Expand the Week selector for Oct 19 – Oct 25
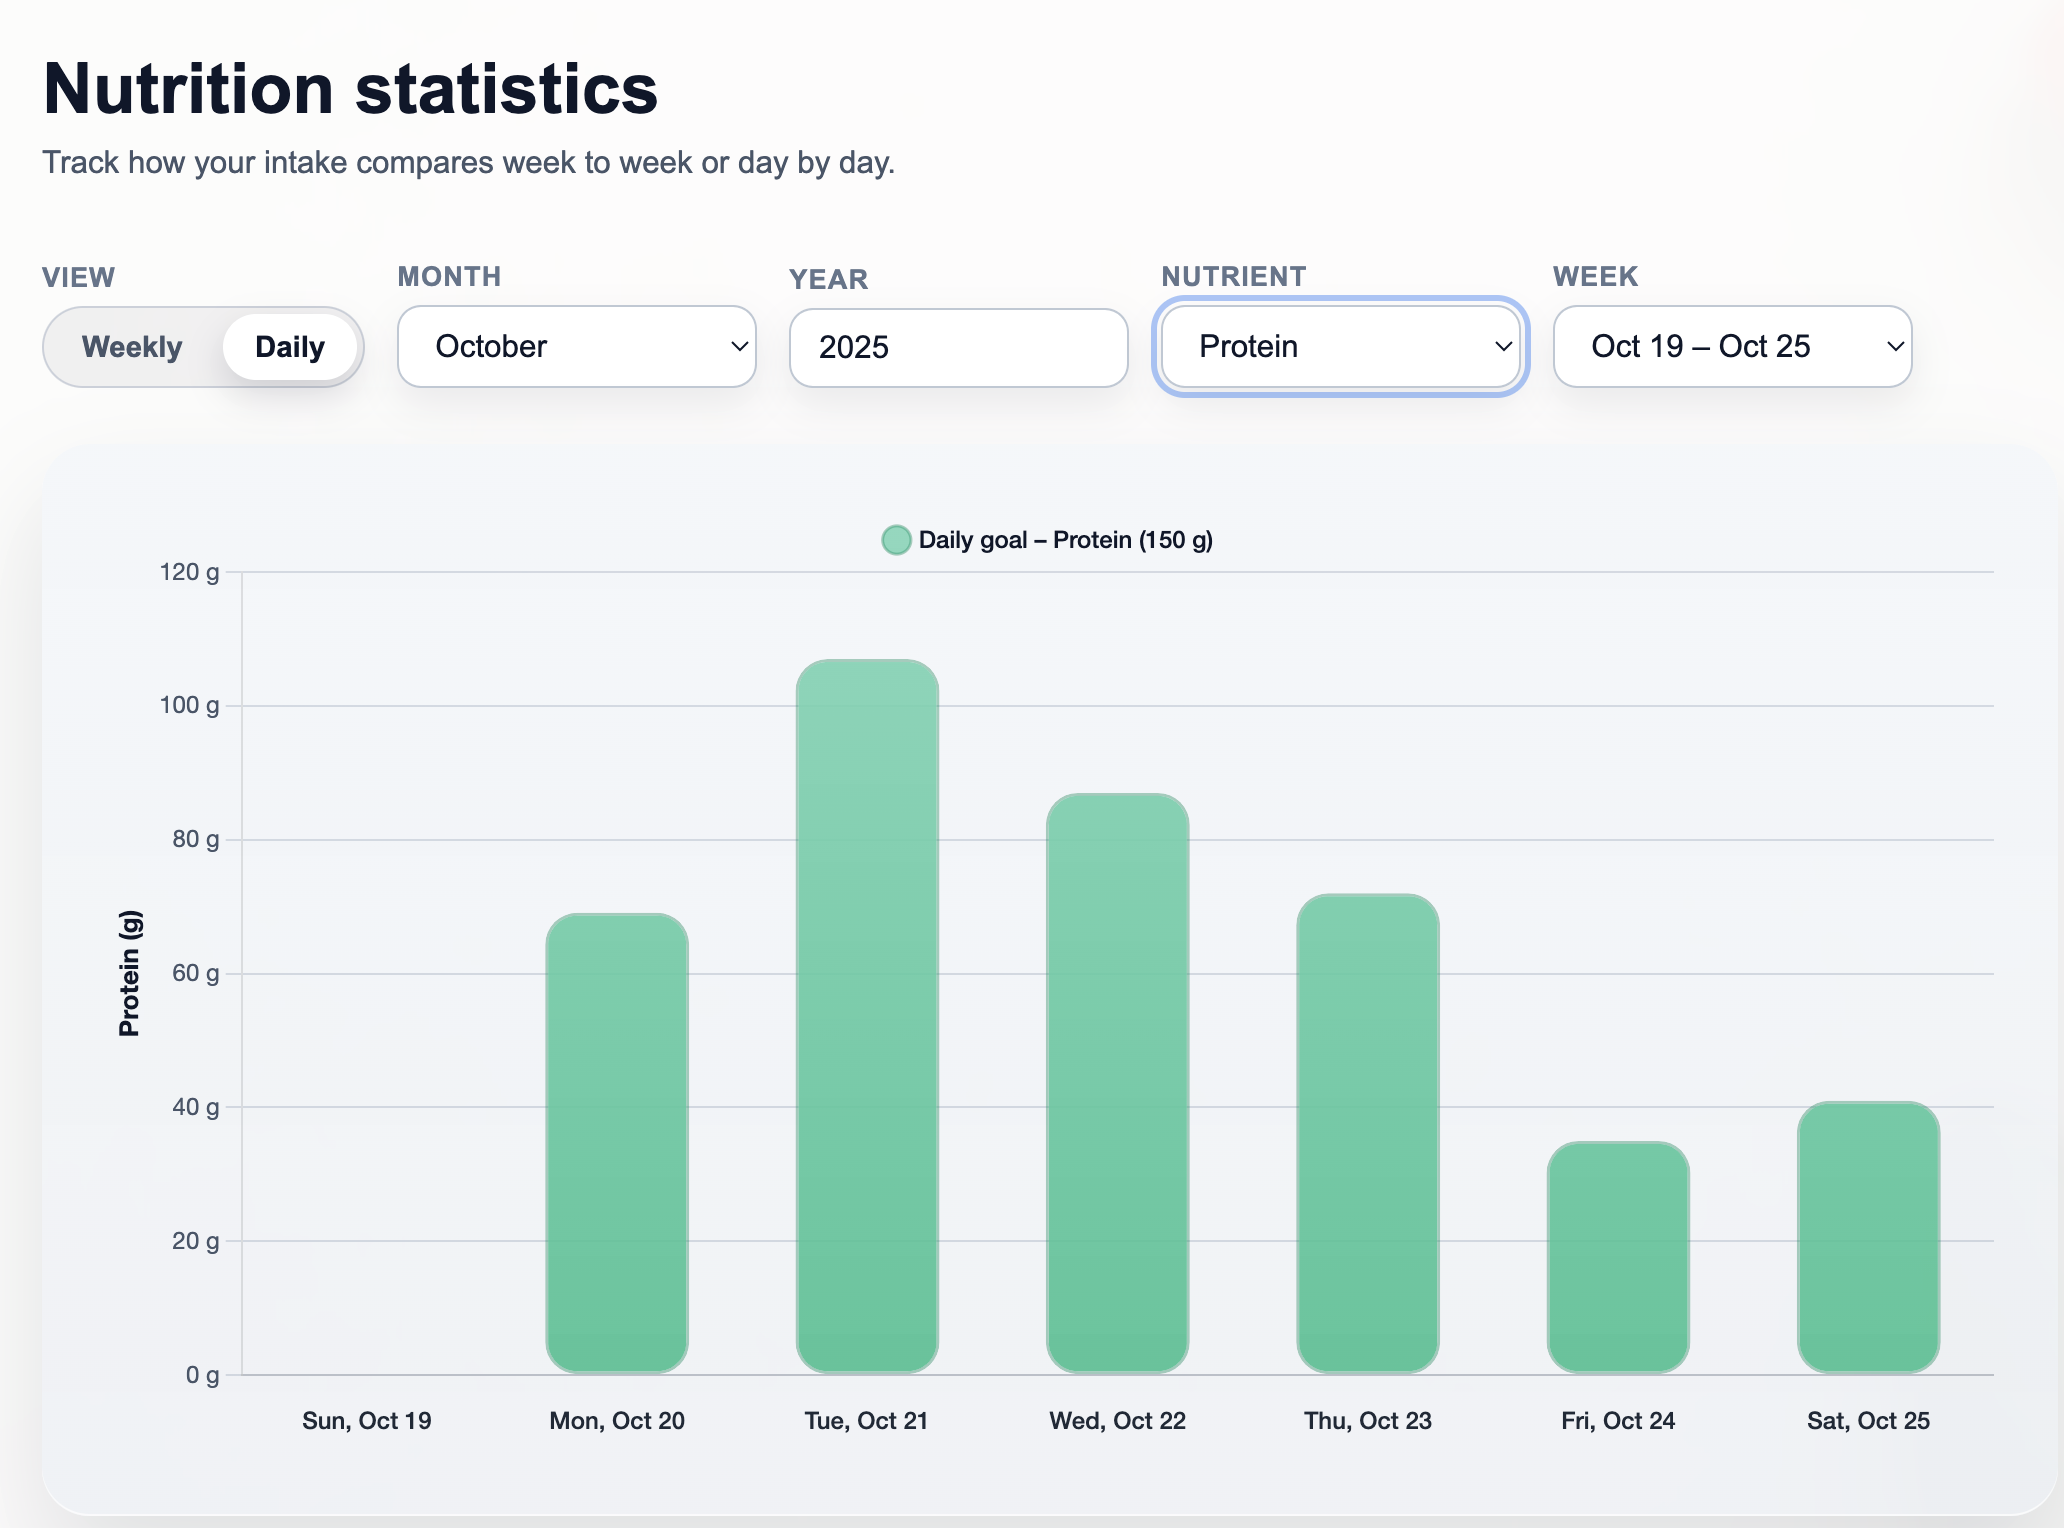2064x1528 pixels. (x=1731, y=346)
